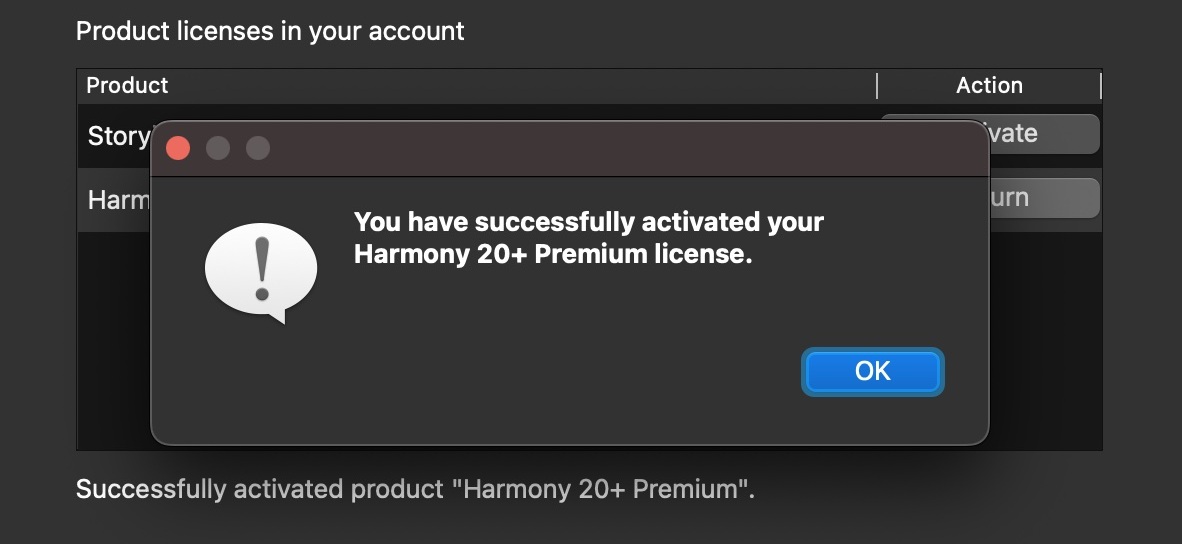Click the 'Successfully activated product' status text
Screen dimensions: 1182x544
(x=415, y=490)
